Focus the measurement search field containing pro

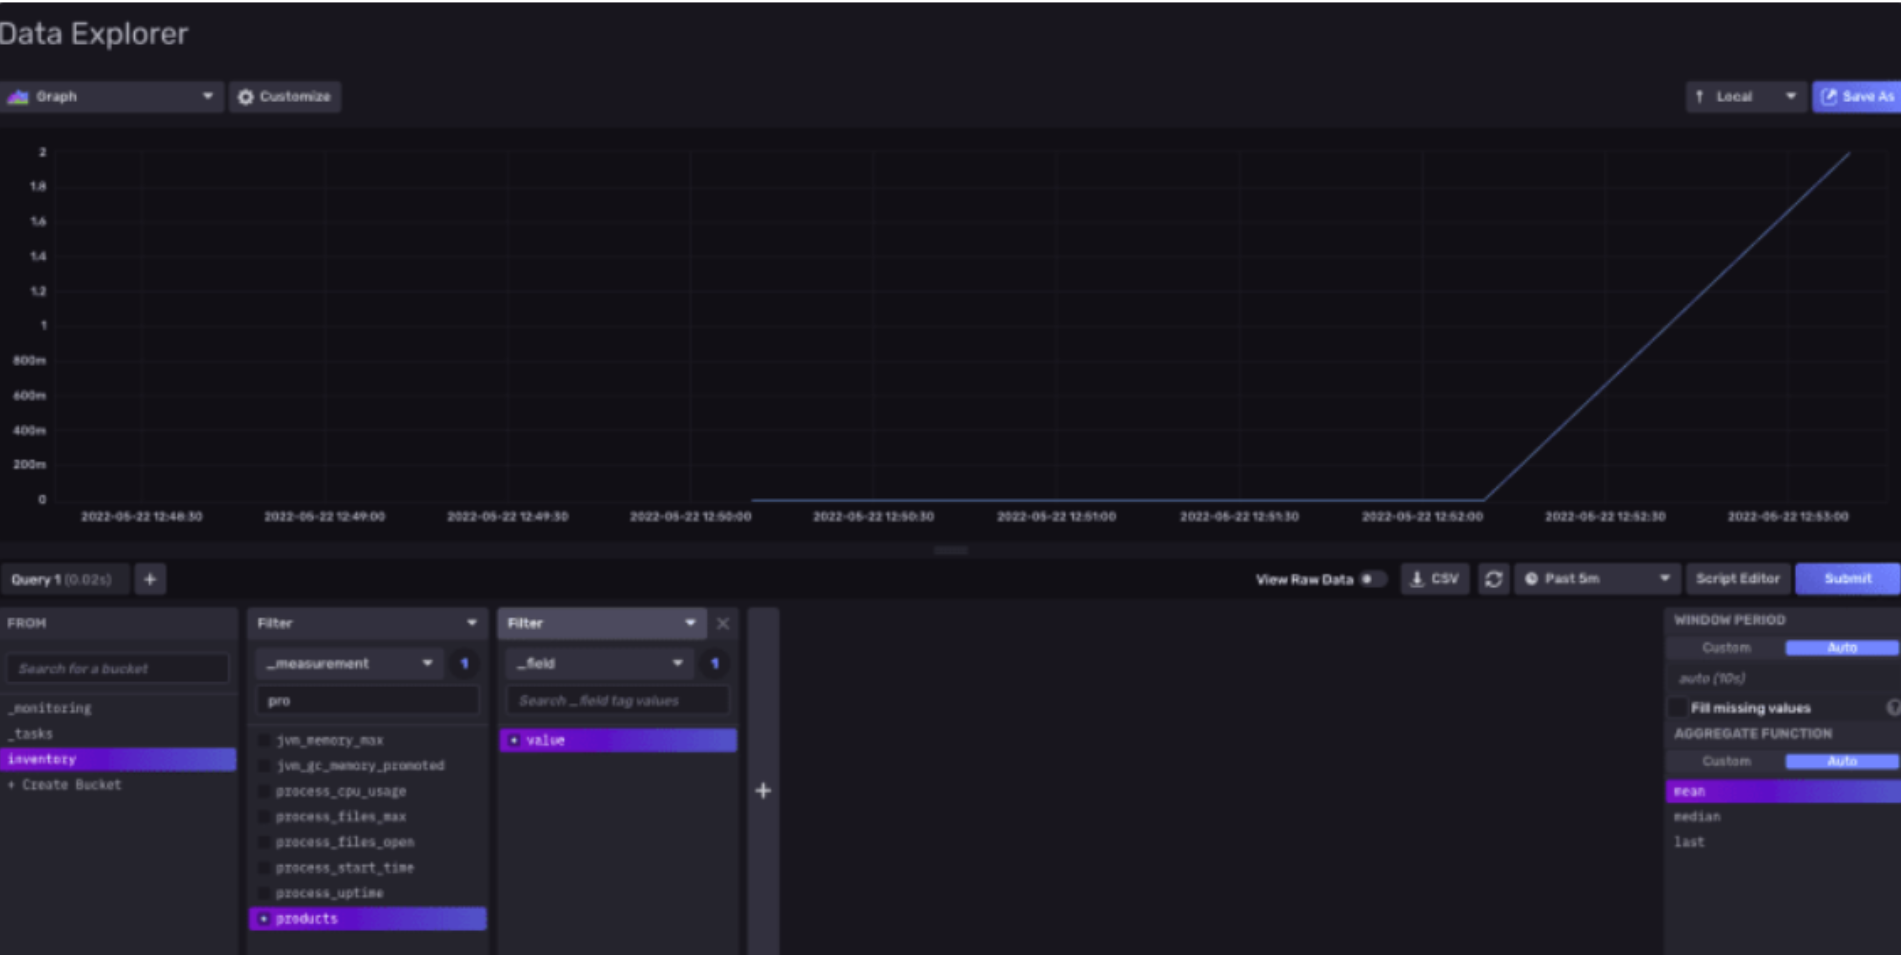click(x=367, y=701)
